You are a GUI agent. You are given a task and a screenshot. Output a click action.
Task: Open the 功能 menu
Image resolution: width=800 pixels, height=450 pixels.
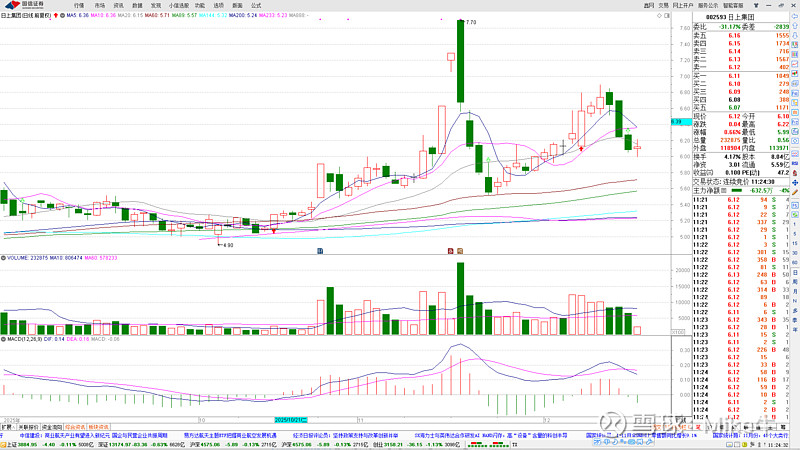[x=200, y=6]
